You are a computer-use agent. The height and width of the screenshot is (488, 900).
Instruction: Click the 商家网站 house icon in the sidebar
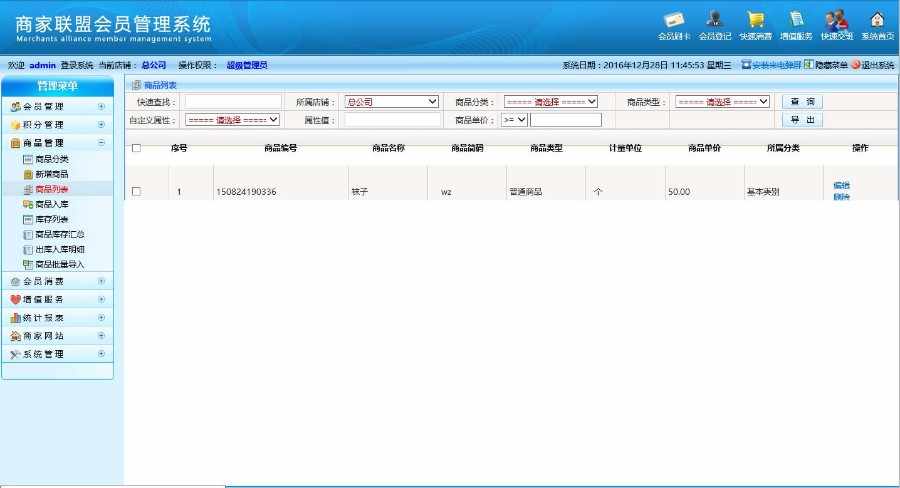coord(15,336)
